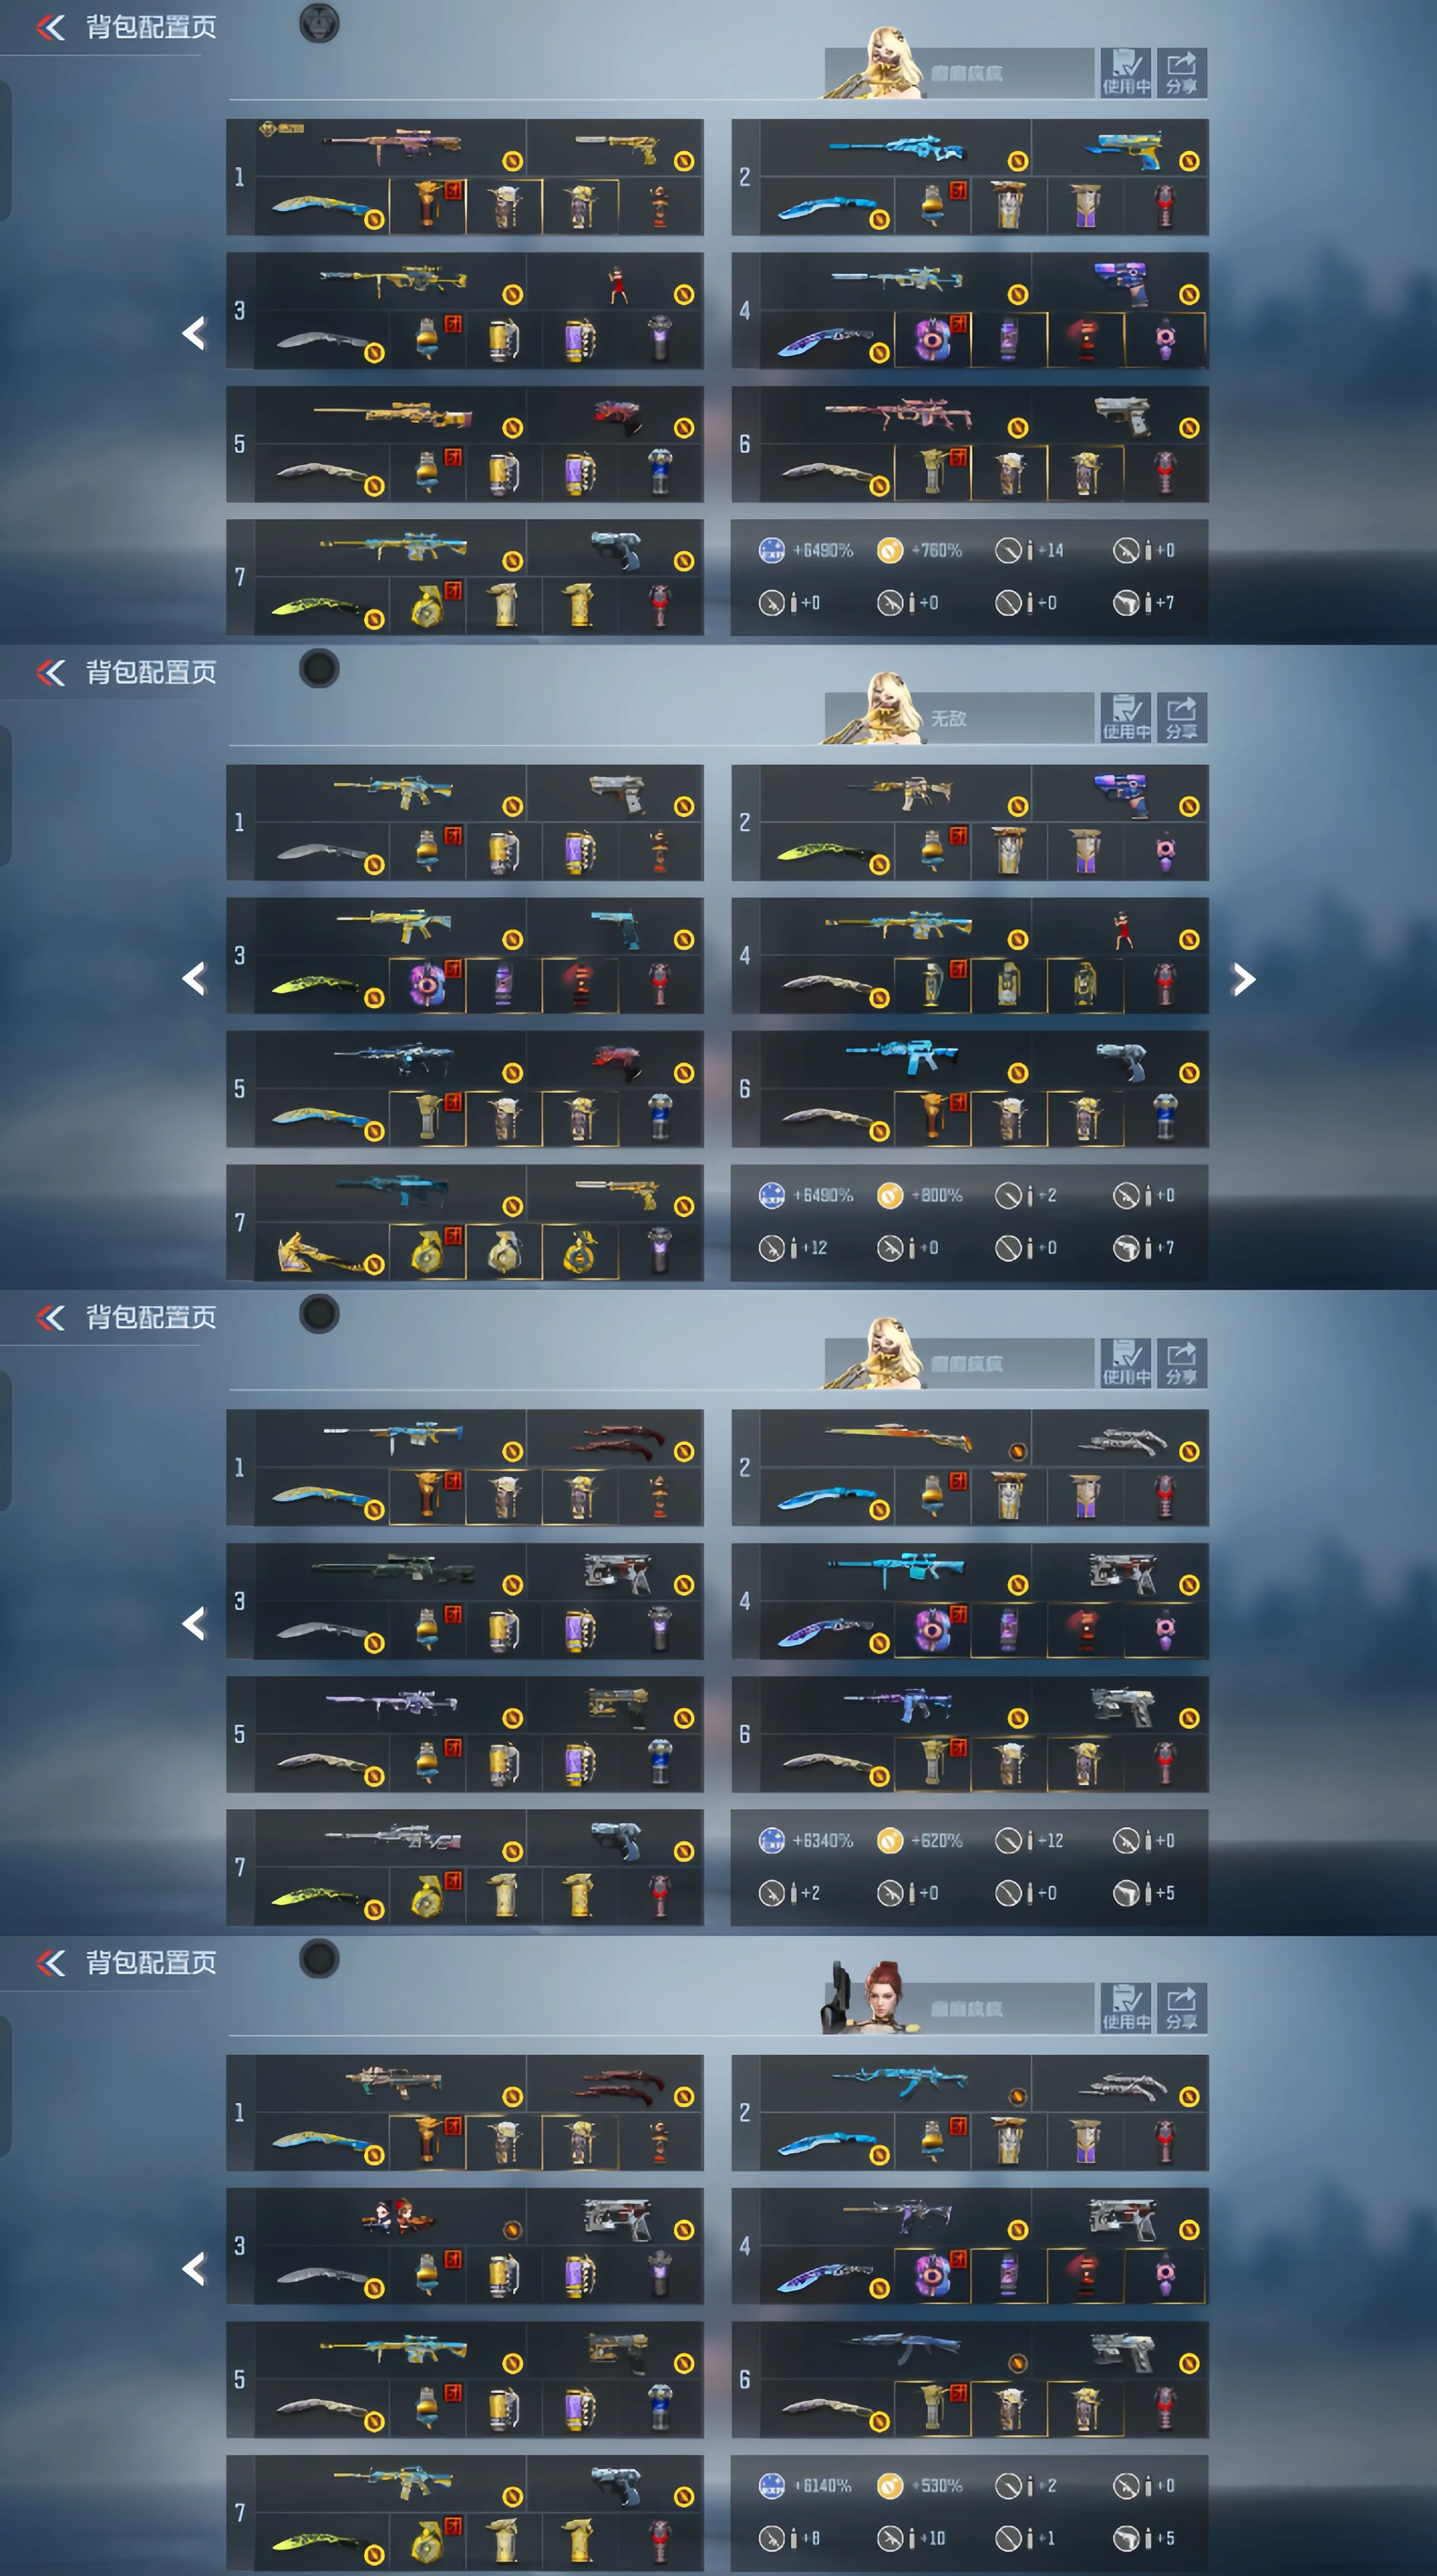
Task: Click the gold badge tag above the sniper rifle
Action: point(281,129)
